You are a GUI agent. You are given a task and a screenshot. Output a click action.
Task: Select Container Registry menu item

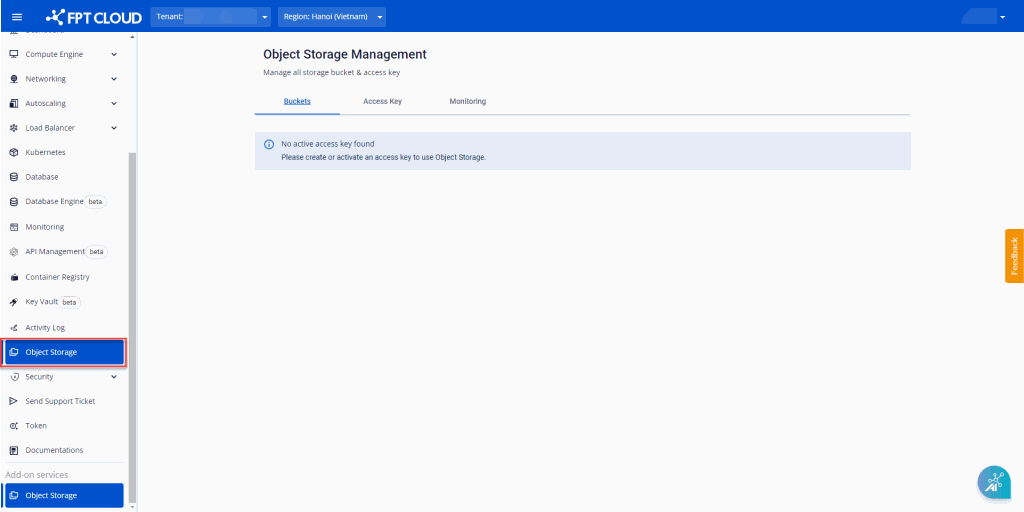click(64, 277)
